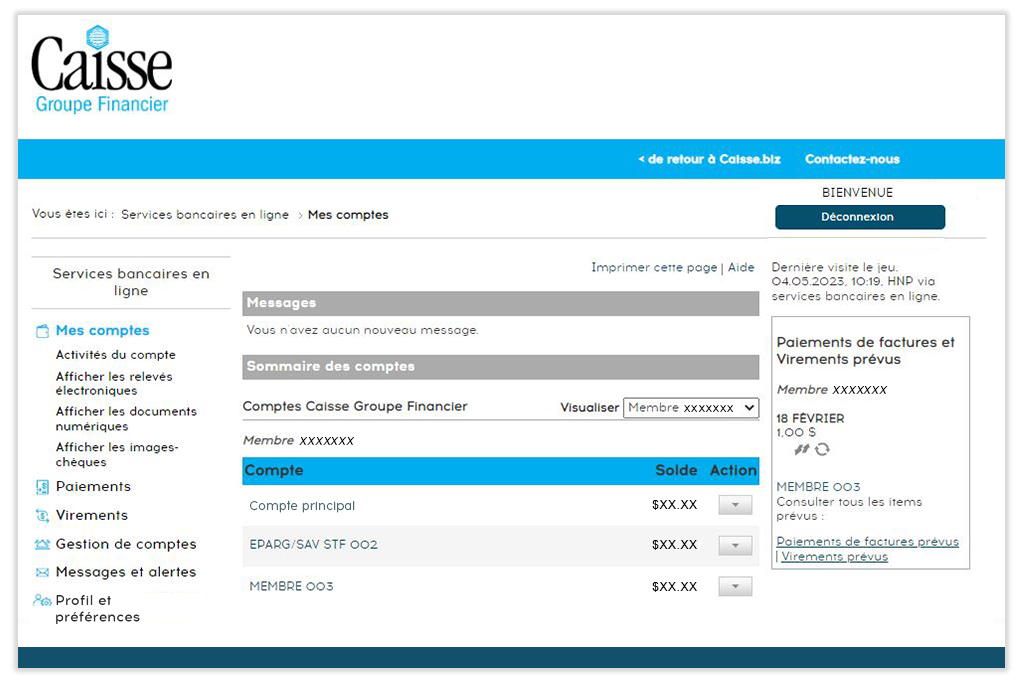Click the 1,00 $ scheduled amount

point(796,432)
